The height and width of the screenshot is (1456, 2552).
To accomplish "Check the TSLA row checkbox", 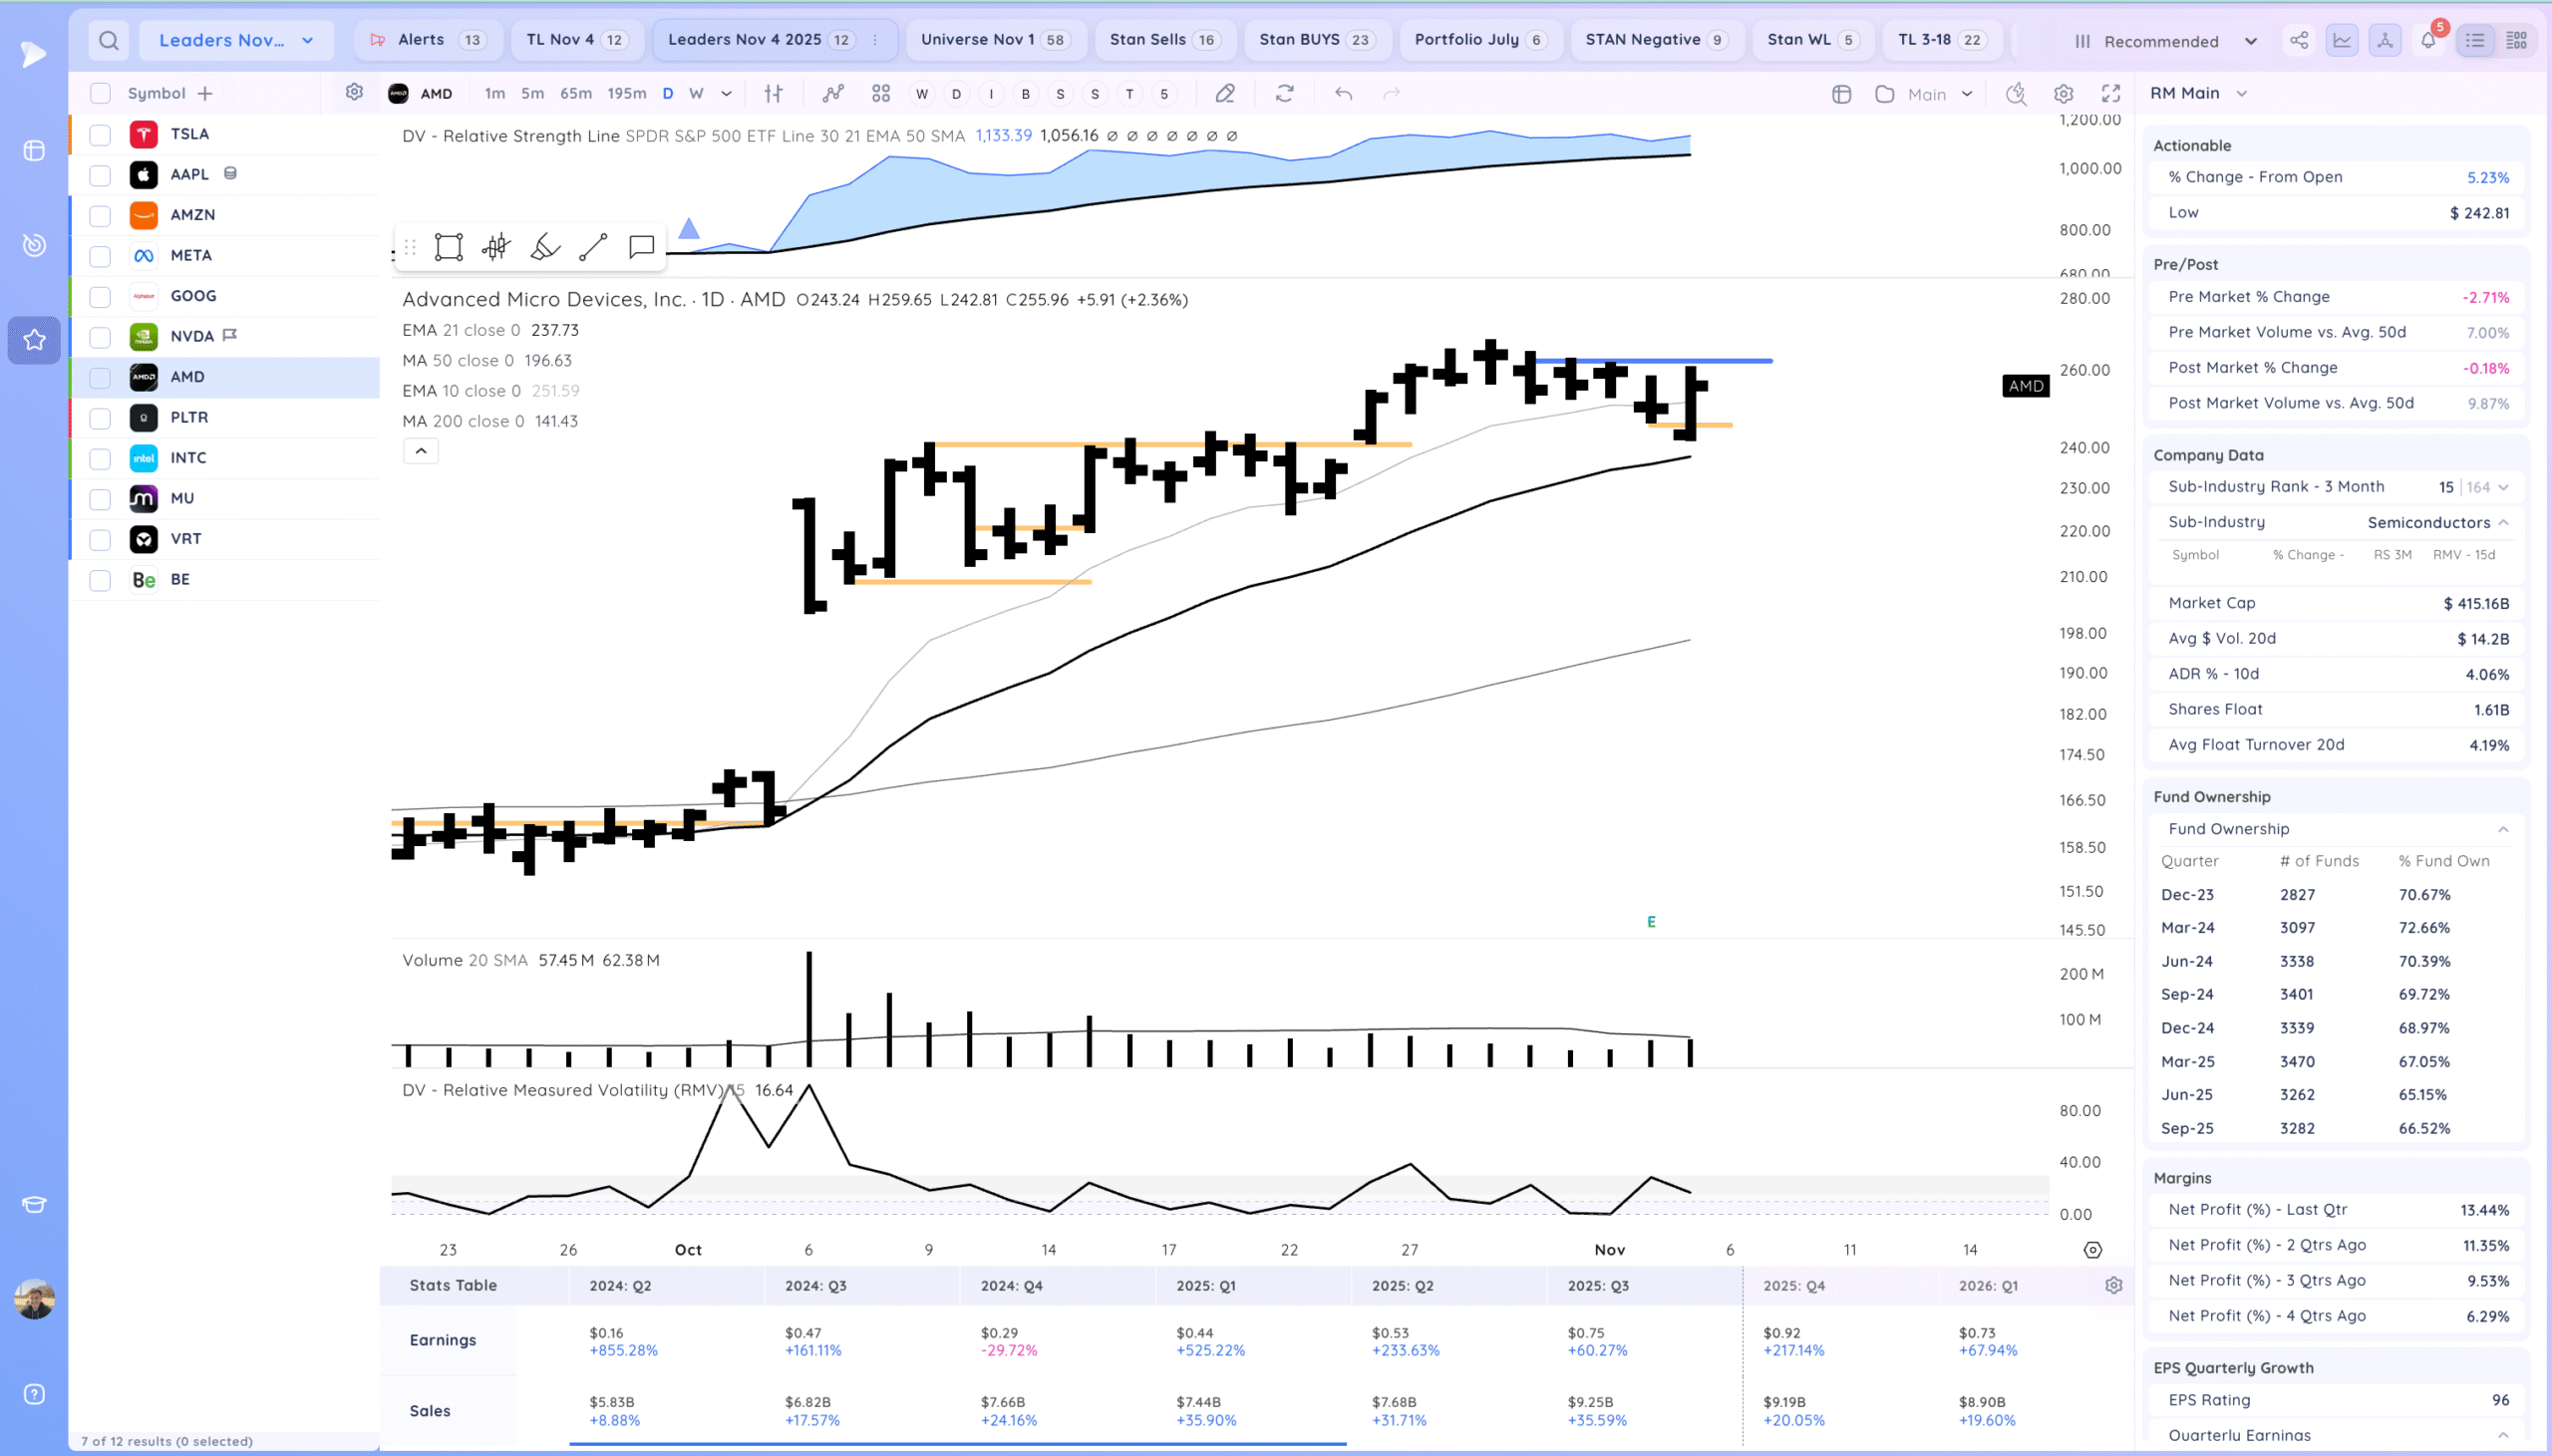I will click(100, 135).
